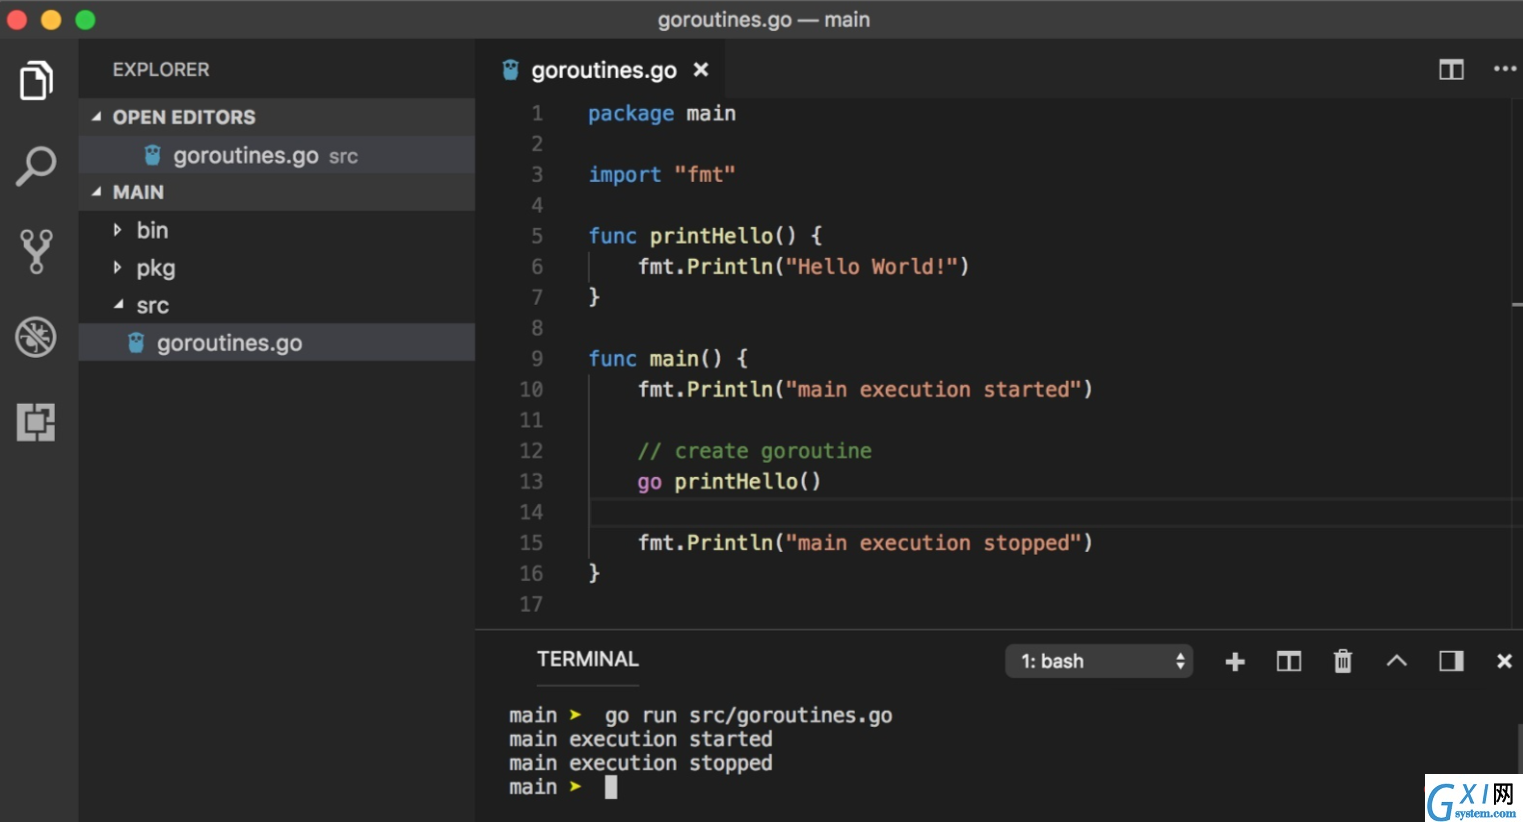Close the terminal panel
Viewport: 1523px width, 822px height.
(x=1504, y=661)
